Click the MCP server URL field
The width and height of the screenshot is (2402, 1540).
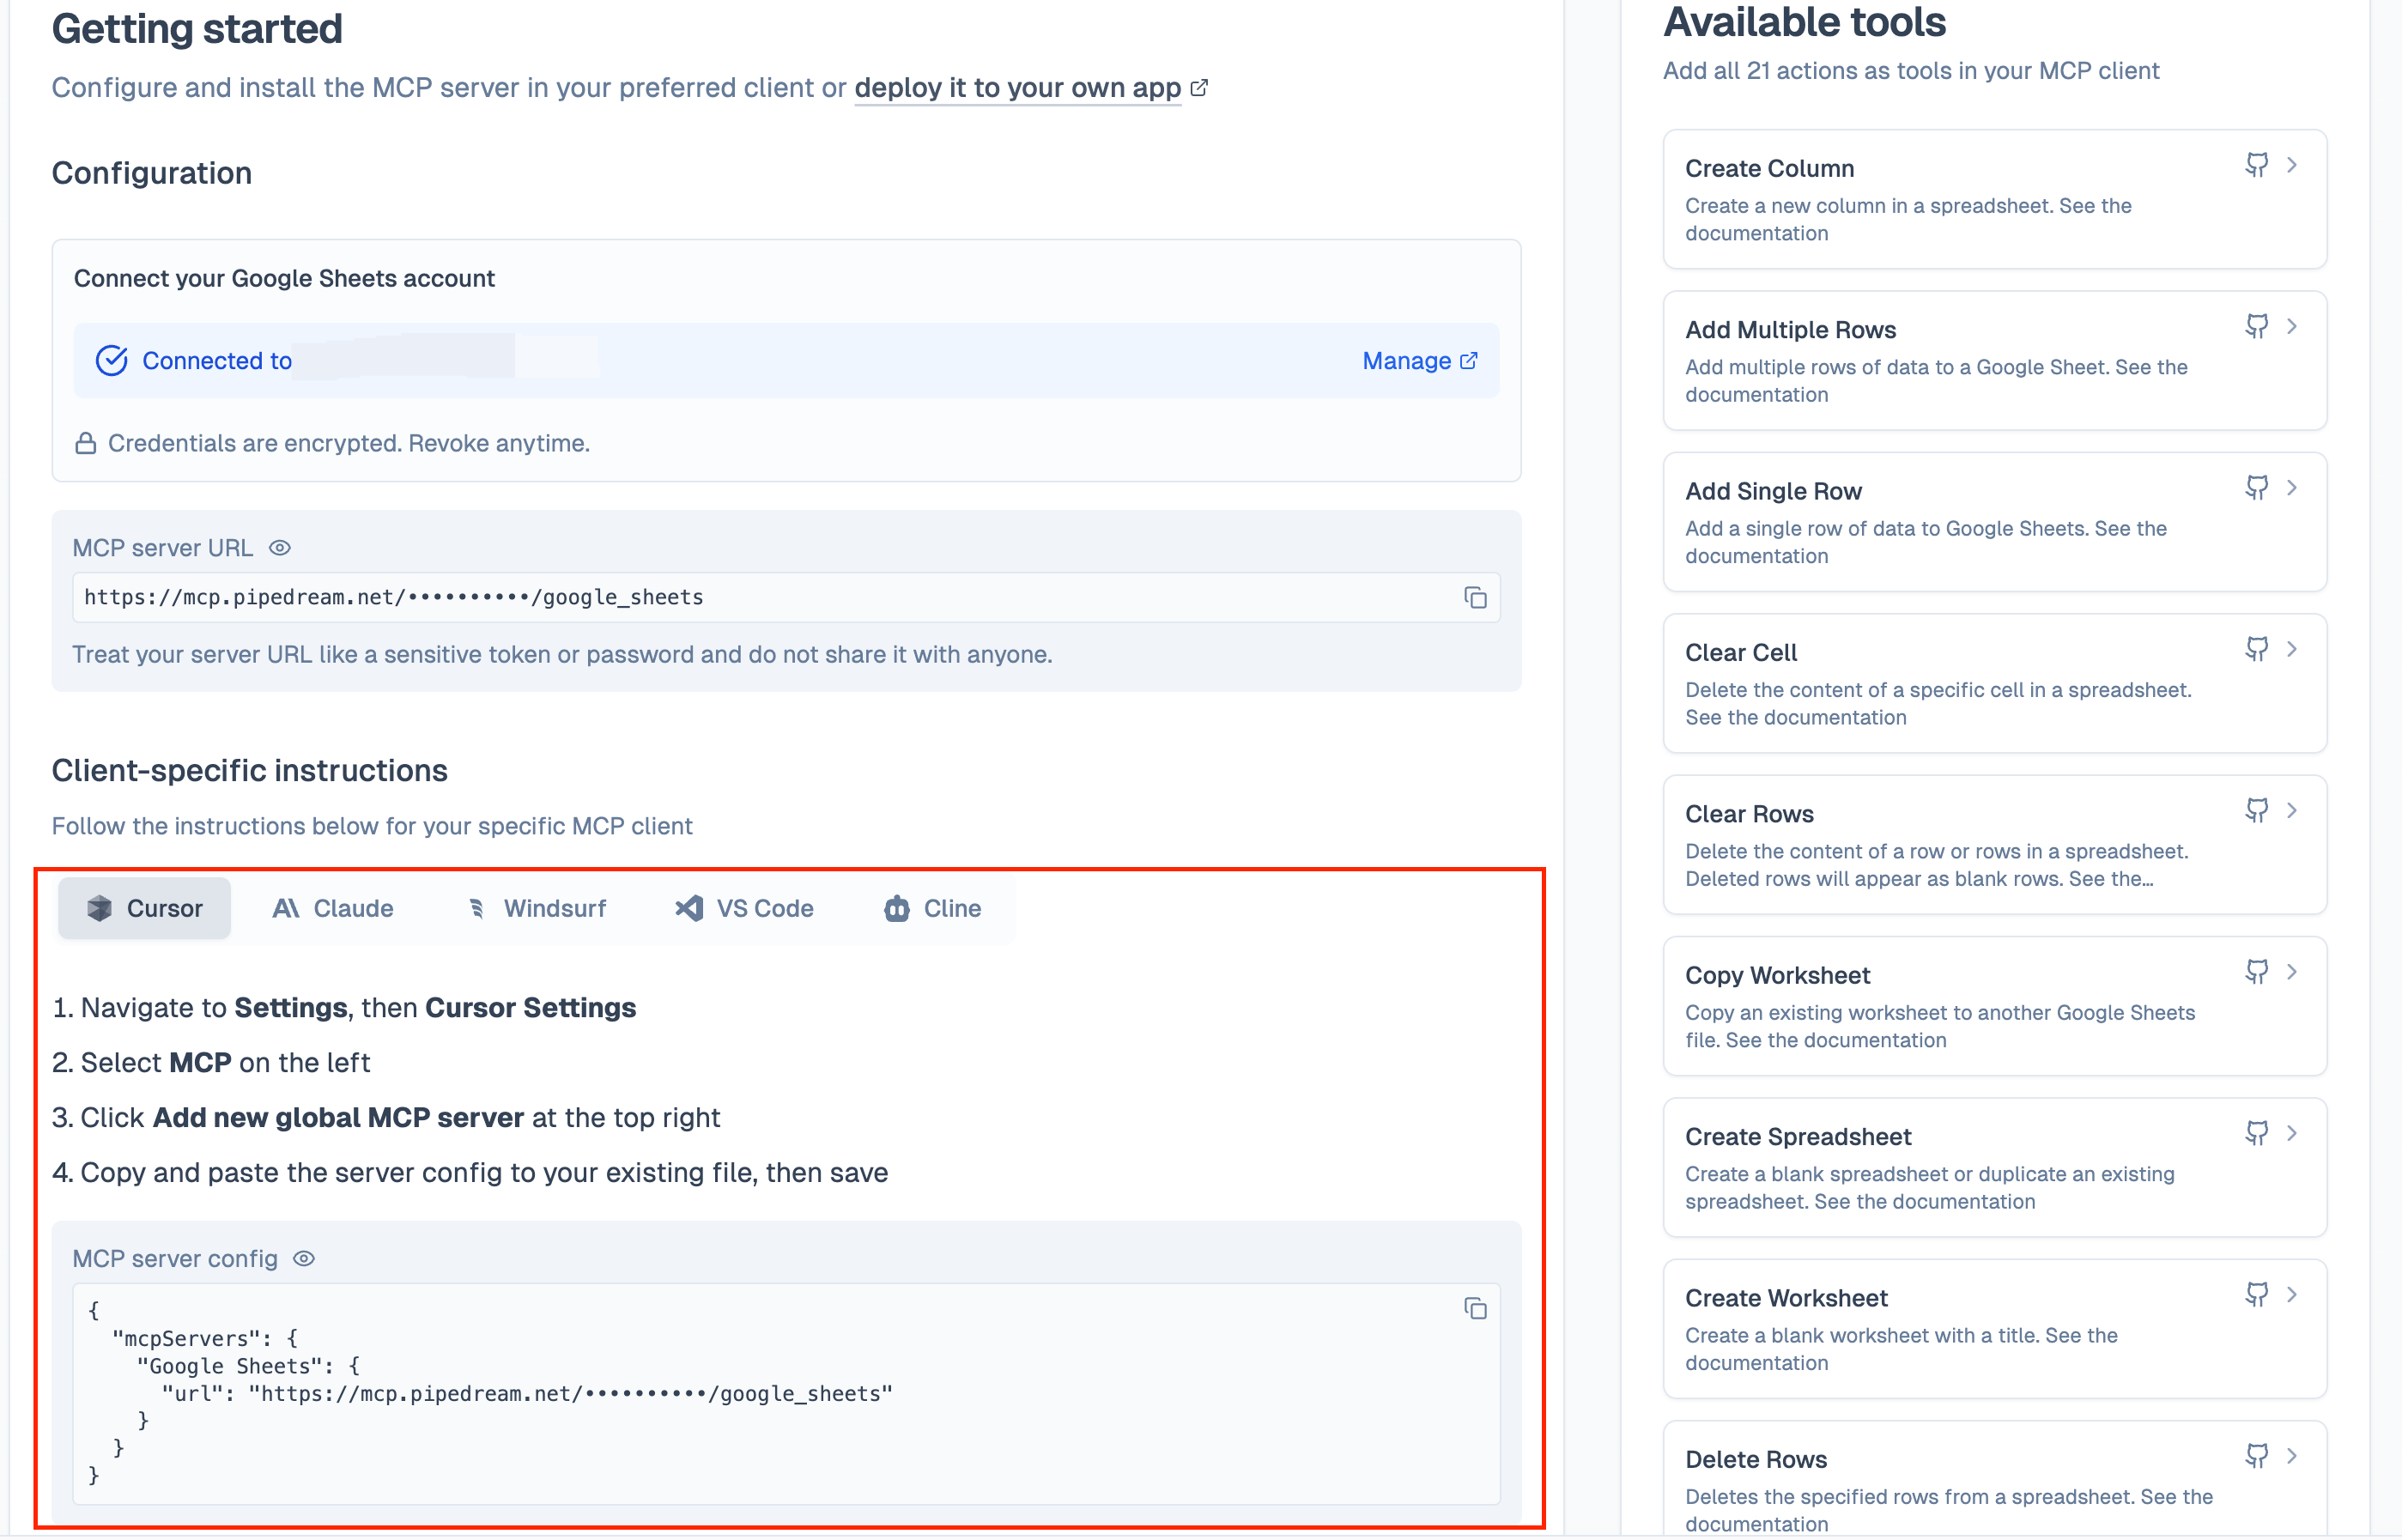click(x=760, y=597)
